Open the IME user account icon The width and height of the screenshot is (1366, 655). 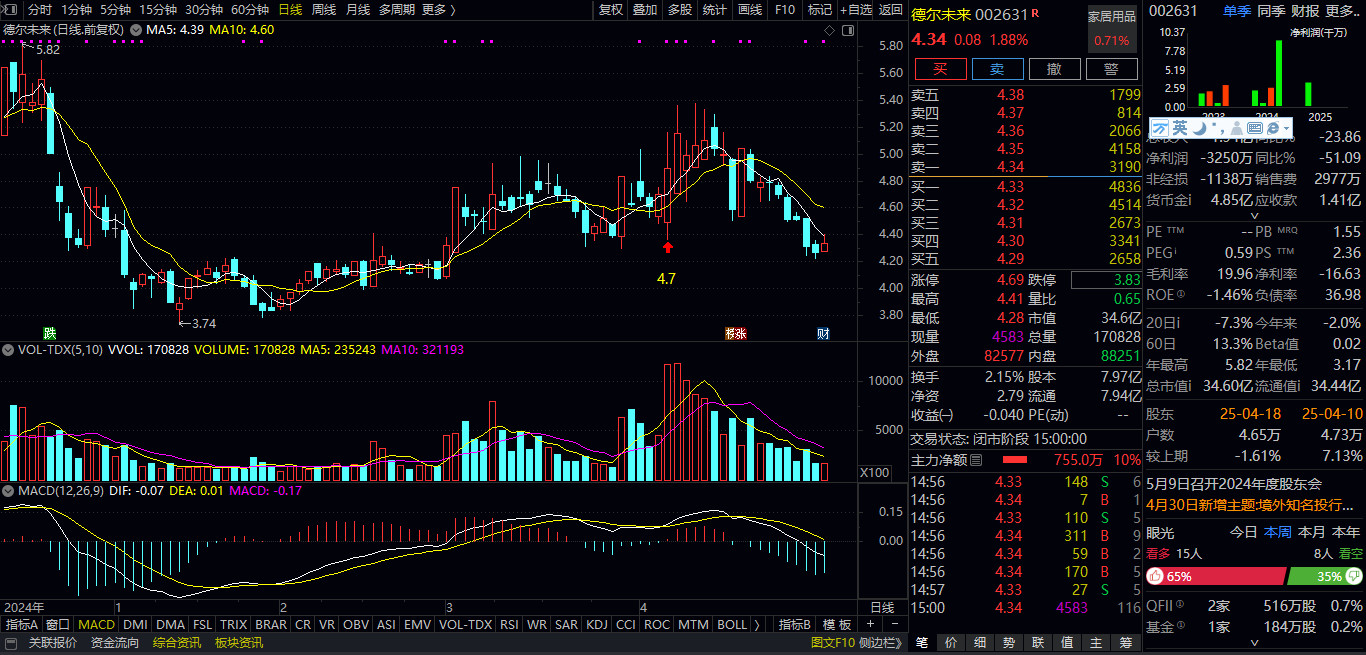pos(1236,128)
